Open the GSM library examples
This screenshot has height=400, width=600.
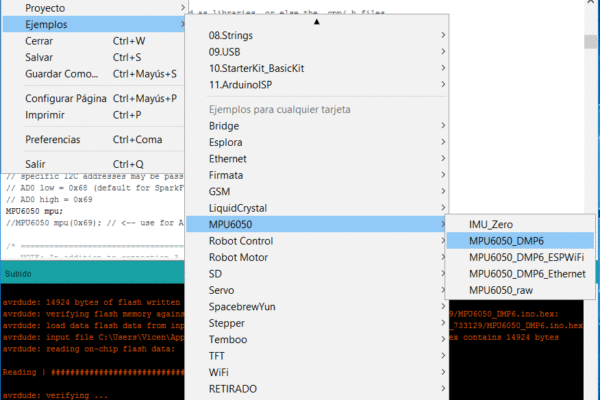coord(317,191)
